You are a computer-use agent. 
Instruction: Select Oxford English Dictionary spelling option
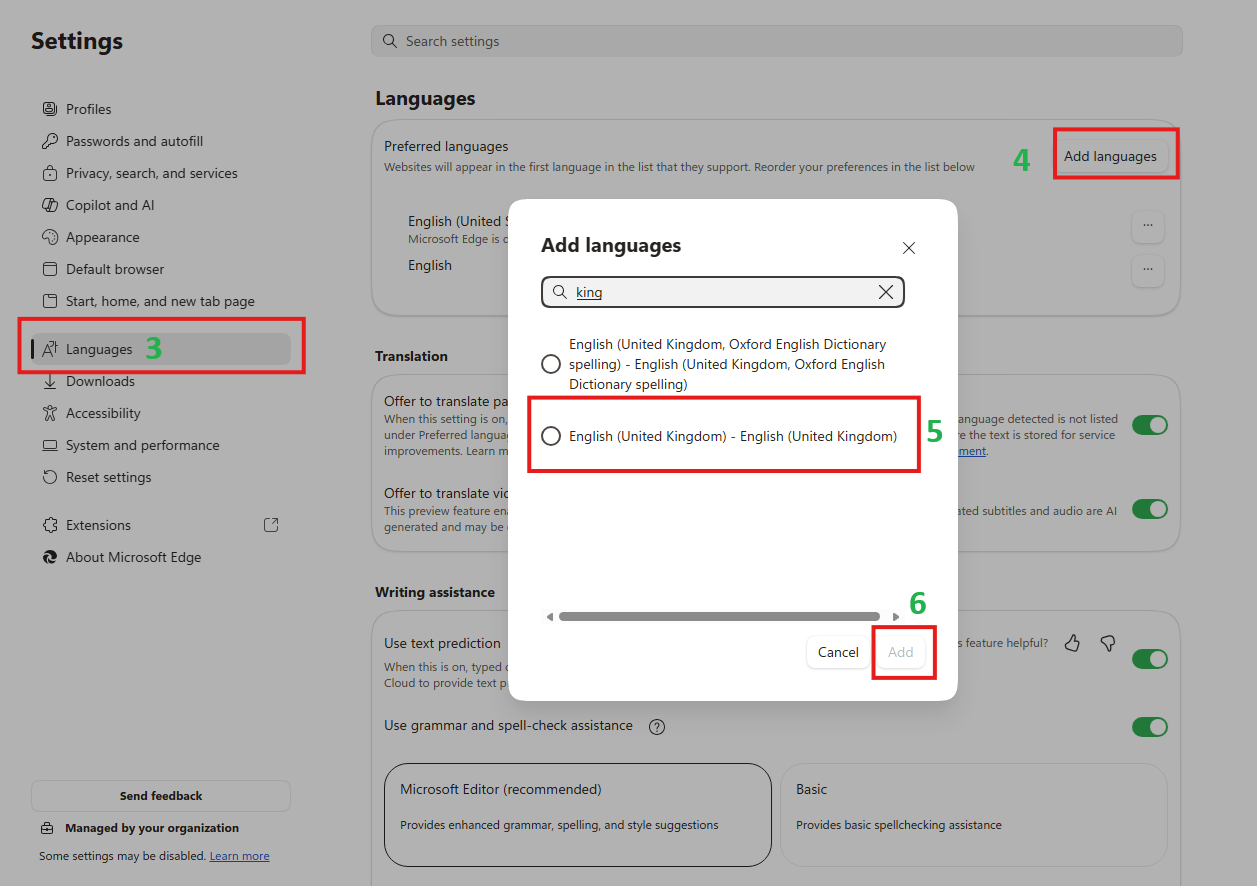(x=551, y=364)
